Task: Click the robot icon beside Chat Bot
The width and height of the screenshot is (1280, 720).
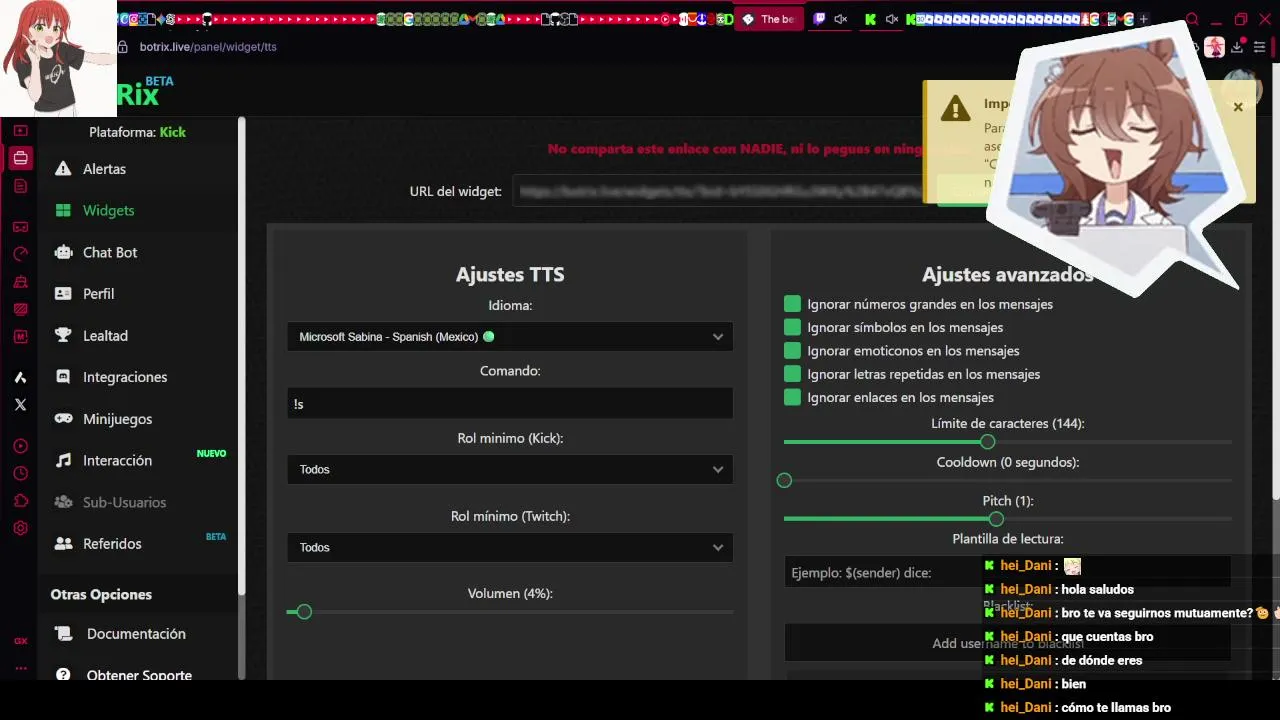Action: pyautogui.click(x=63, y=252)
